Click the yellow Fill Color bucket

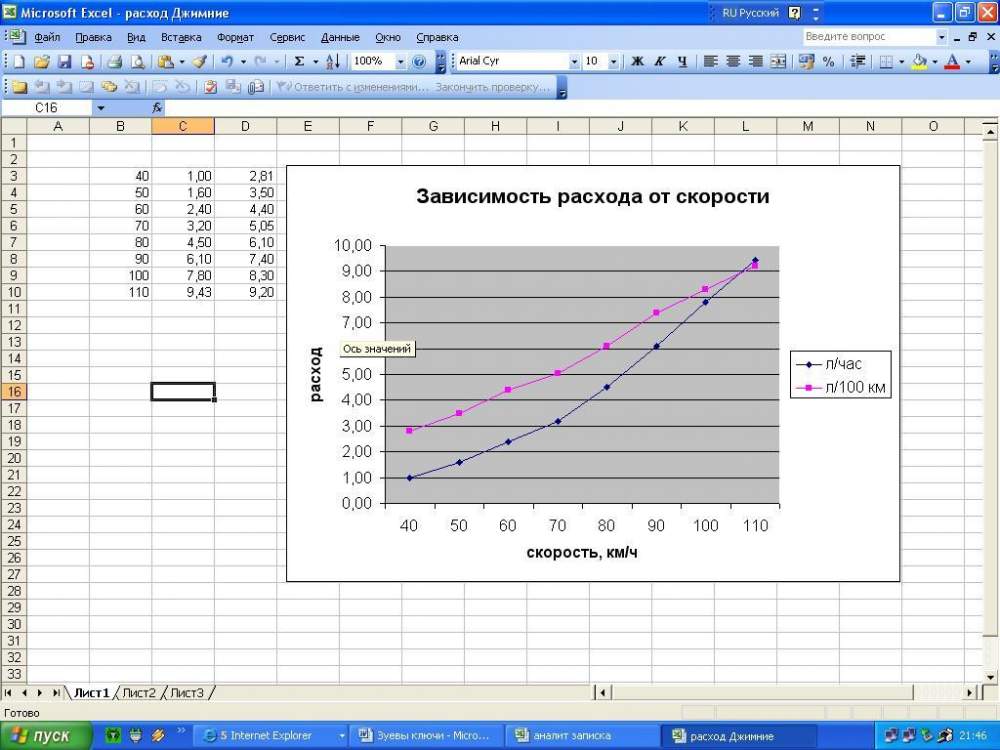[920, 61]
